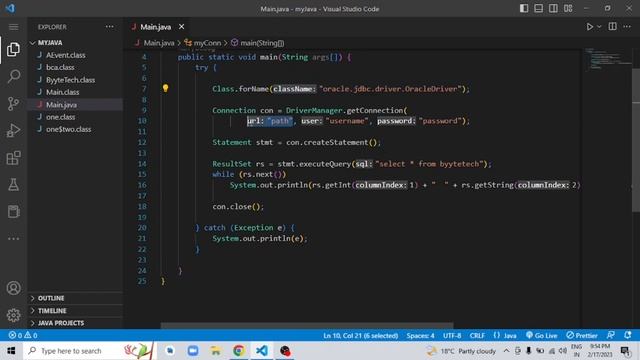Open editor More Actions ellipsis
This screenshot has height=360, width=640.
(x=627, y=27)
